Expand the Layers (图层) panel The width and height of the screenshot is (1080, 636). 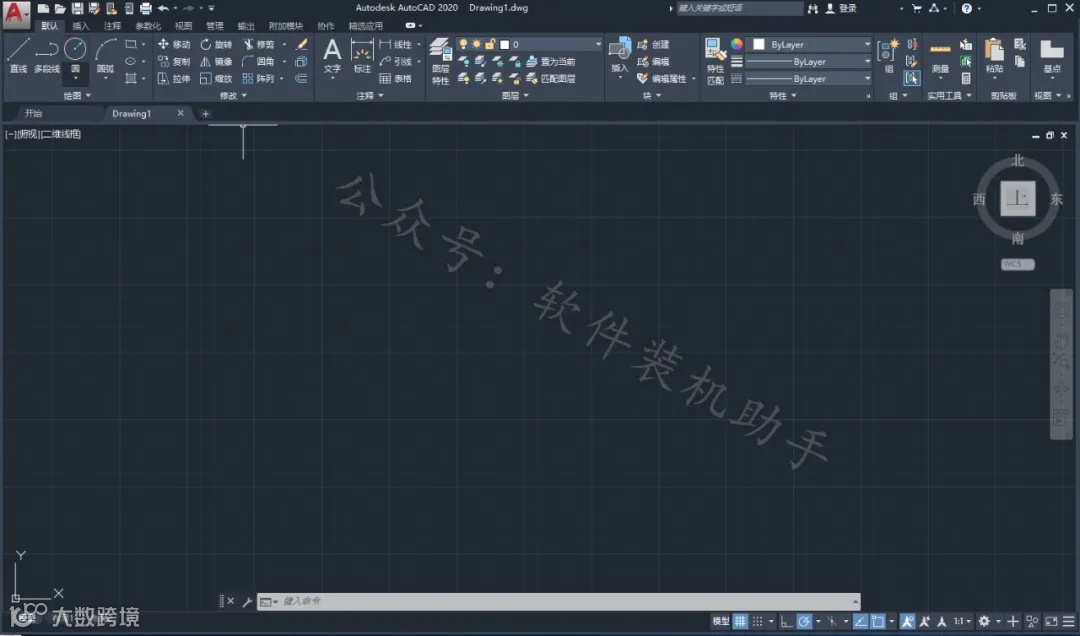coord(515,96)
